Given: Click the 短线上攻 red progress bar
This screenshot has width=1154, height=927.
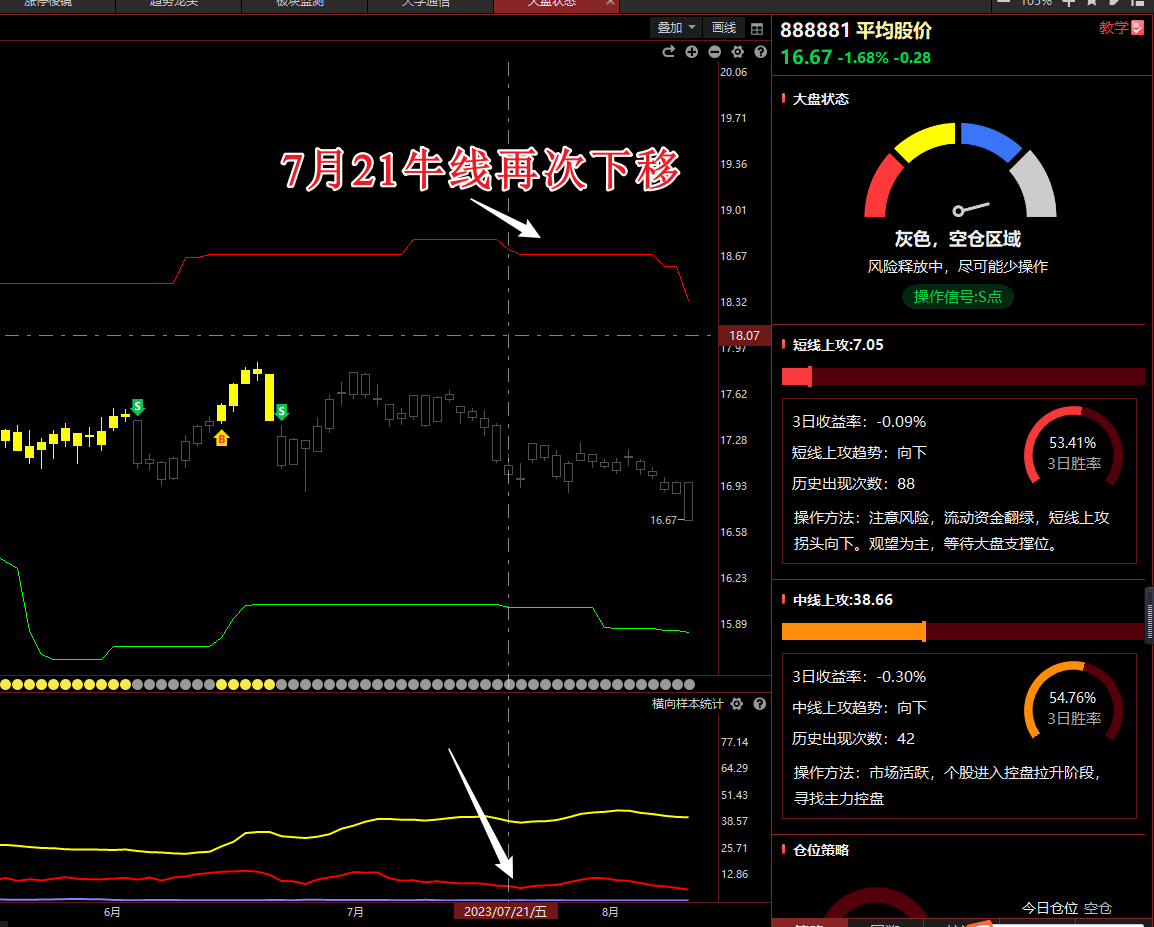Looking at the screenshot, I should (x=963, y=377).
